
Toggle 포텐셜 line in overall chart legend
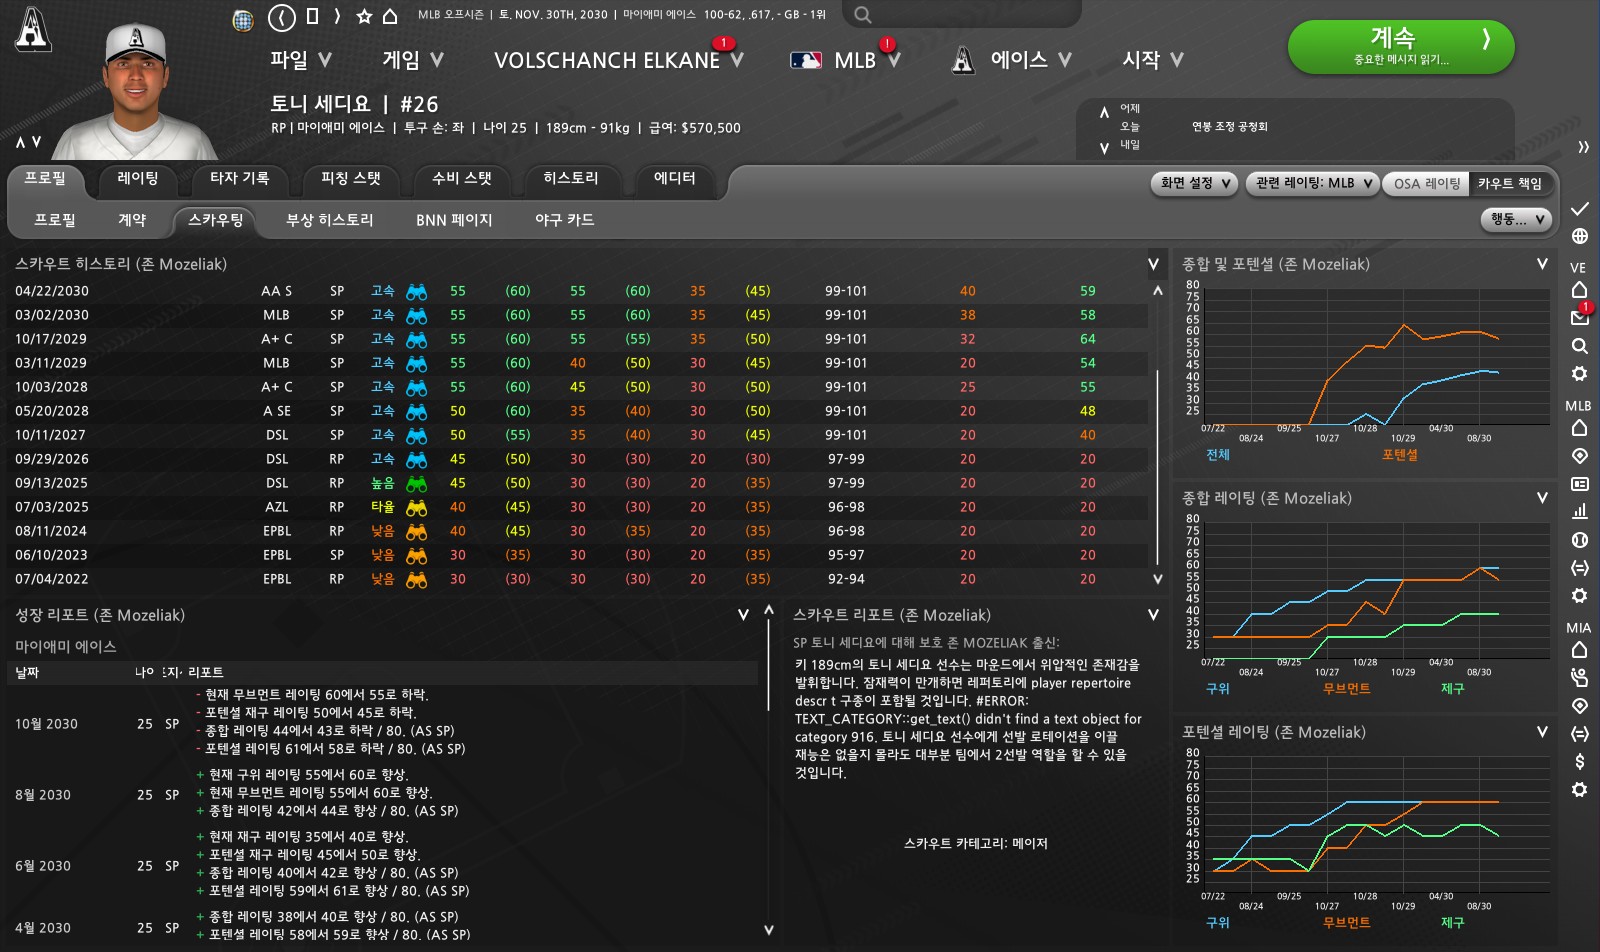(1399, 455)
